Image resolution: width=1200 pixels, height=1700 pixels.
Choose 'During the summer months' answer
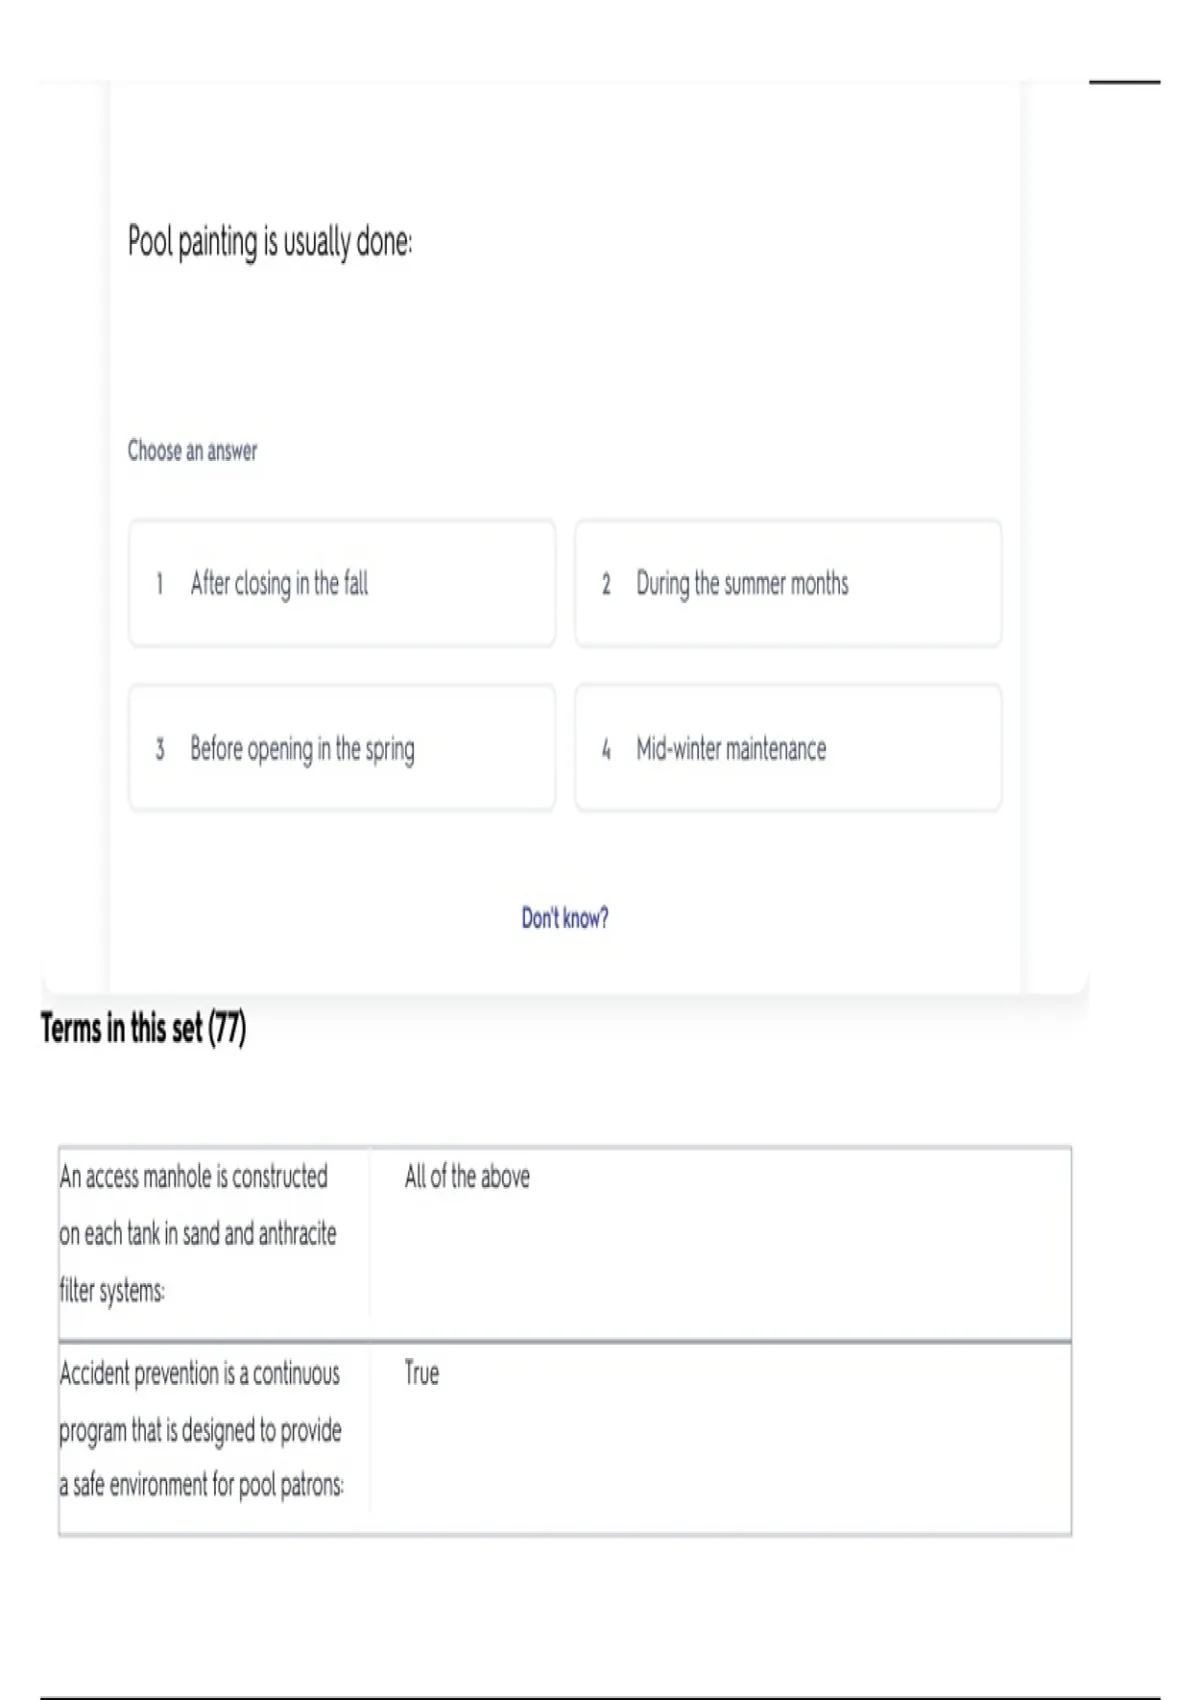click(787, 583)
